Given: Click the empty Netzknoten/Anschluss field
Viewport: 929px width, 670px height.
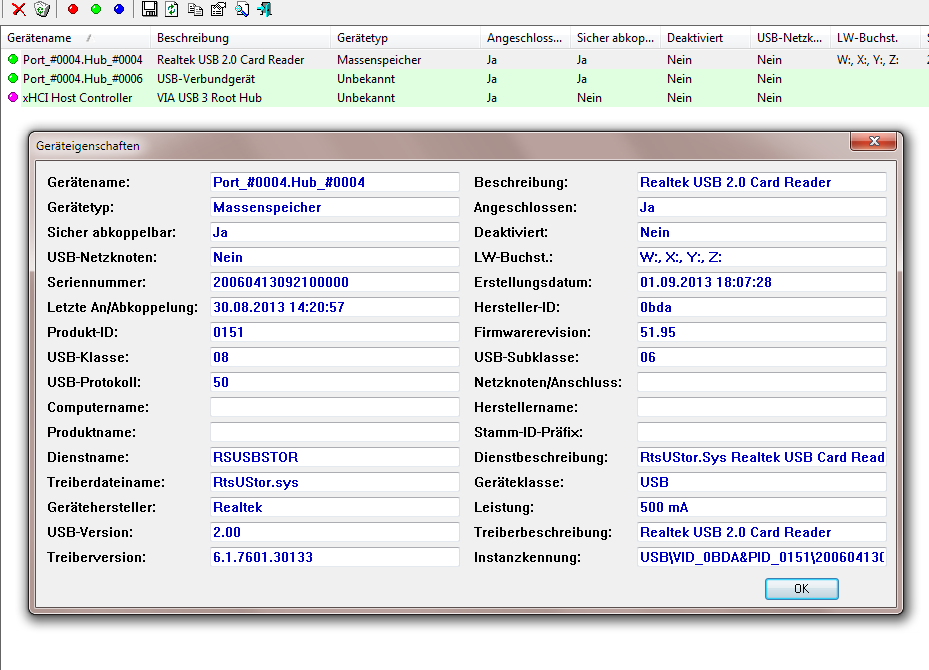Looking at the screenshot, I should [x=762, y=382].
